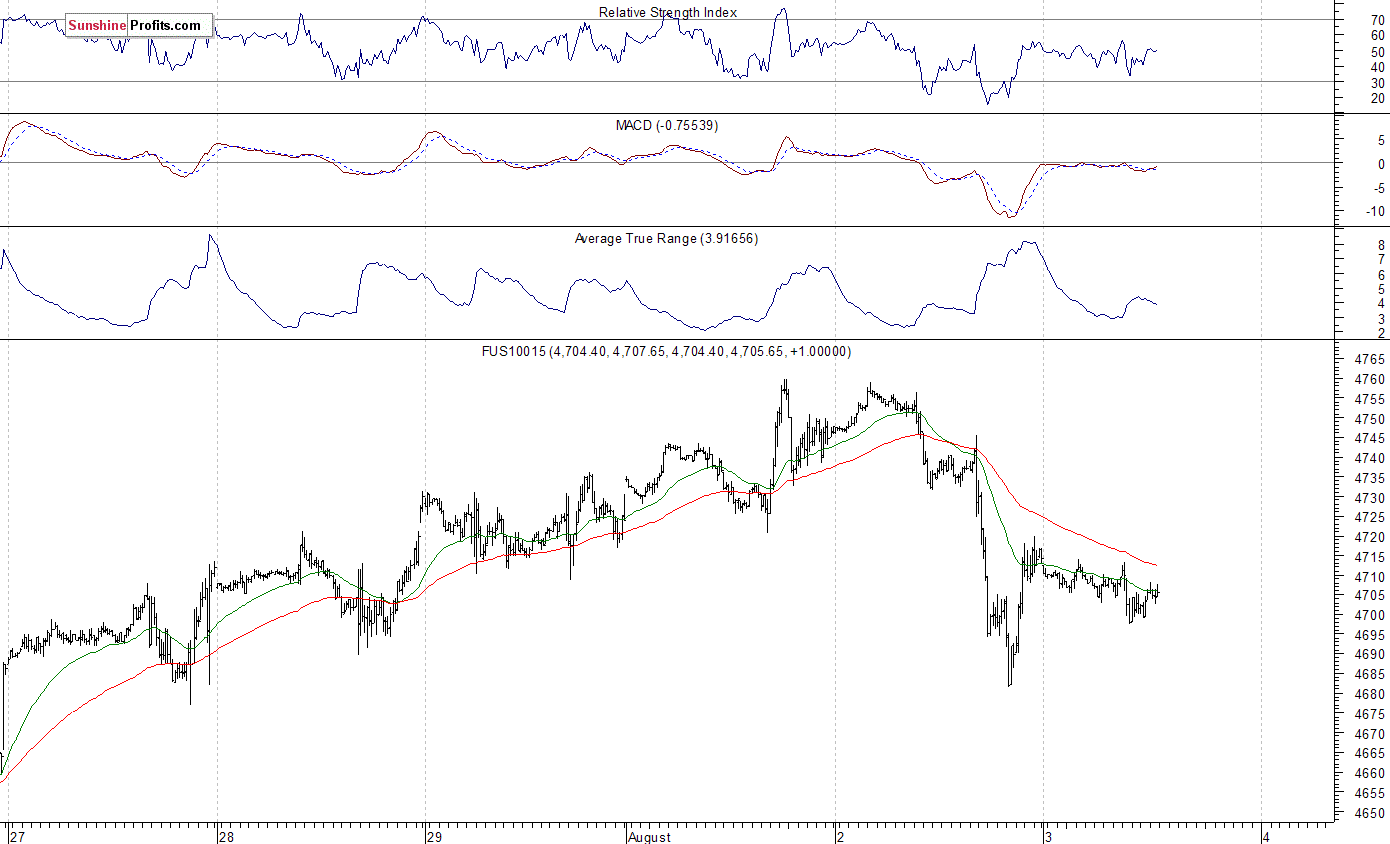The height and width of the screenshot is (844, 1390).
Task: Click the RSI 70 axis value
Action: pos(1378,20)
